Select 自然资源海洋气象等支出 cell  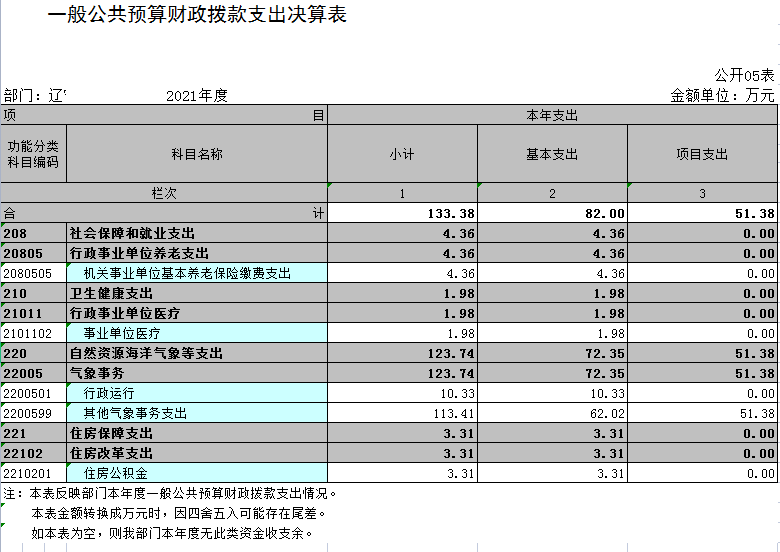197,353
